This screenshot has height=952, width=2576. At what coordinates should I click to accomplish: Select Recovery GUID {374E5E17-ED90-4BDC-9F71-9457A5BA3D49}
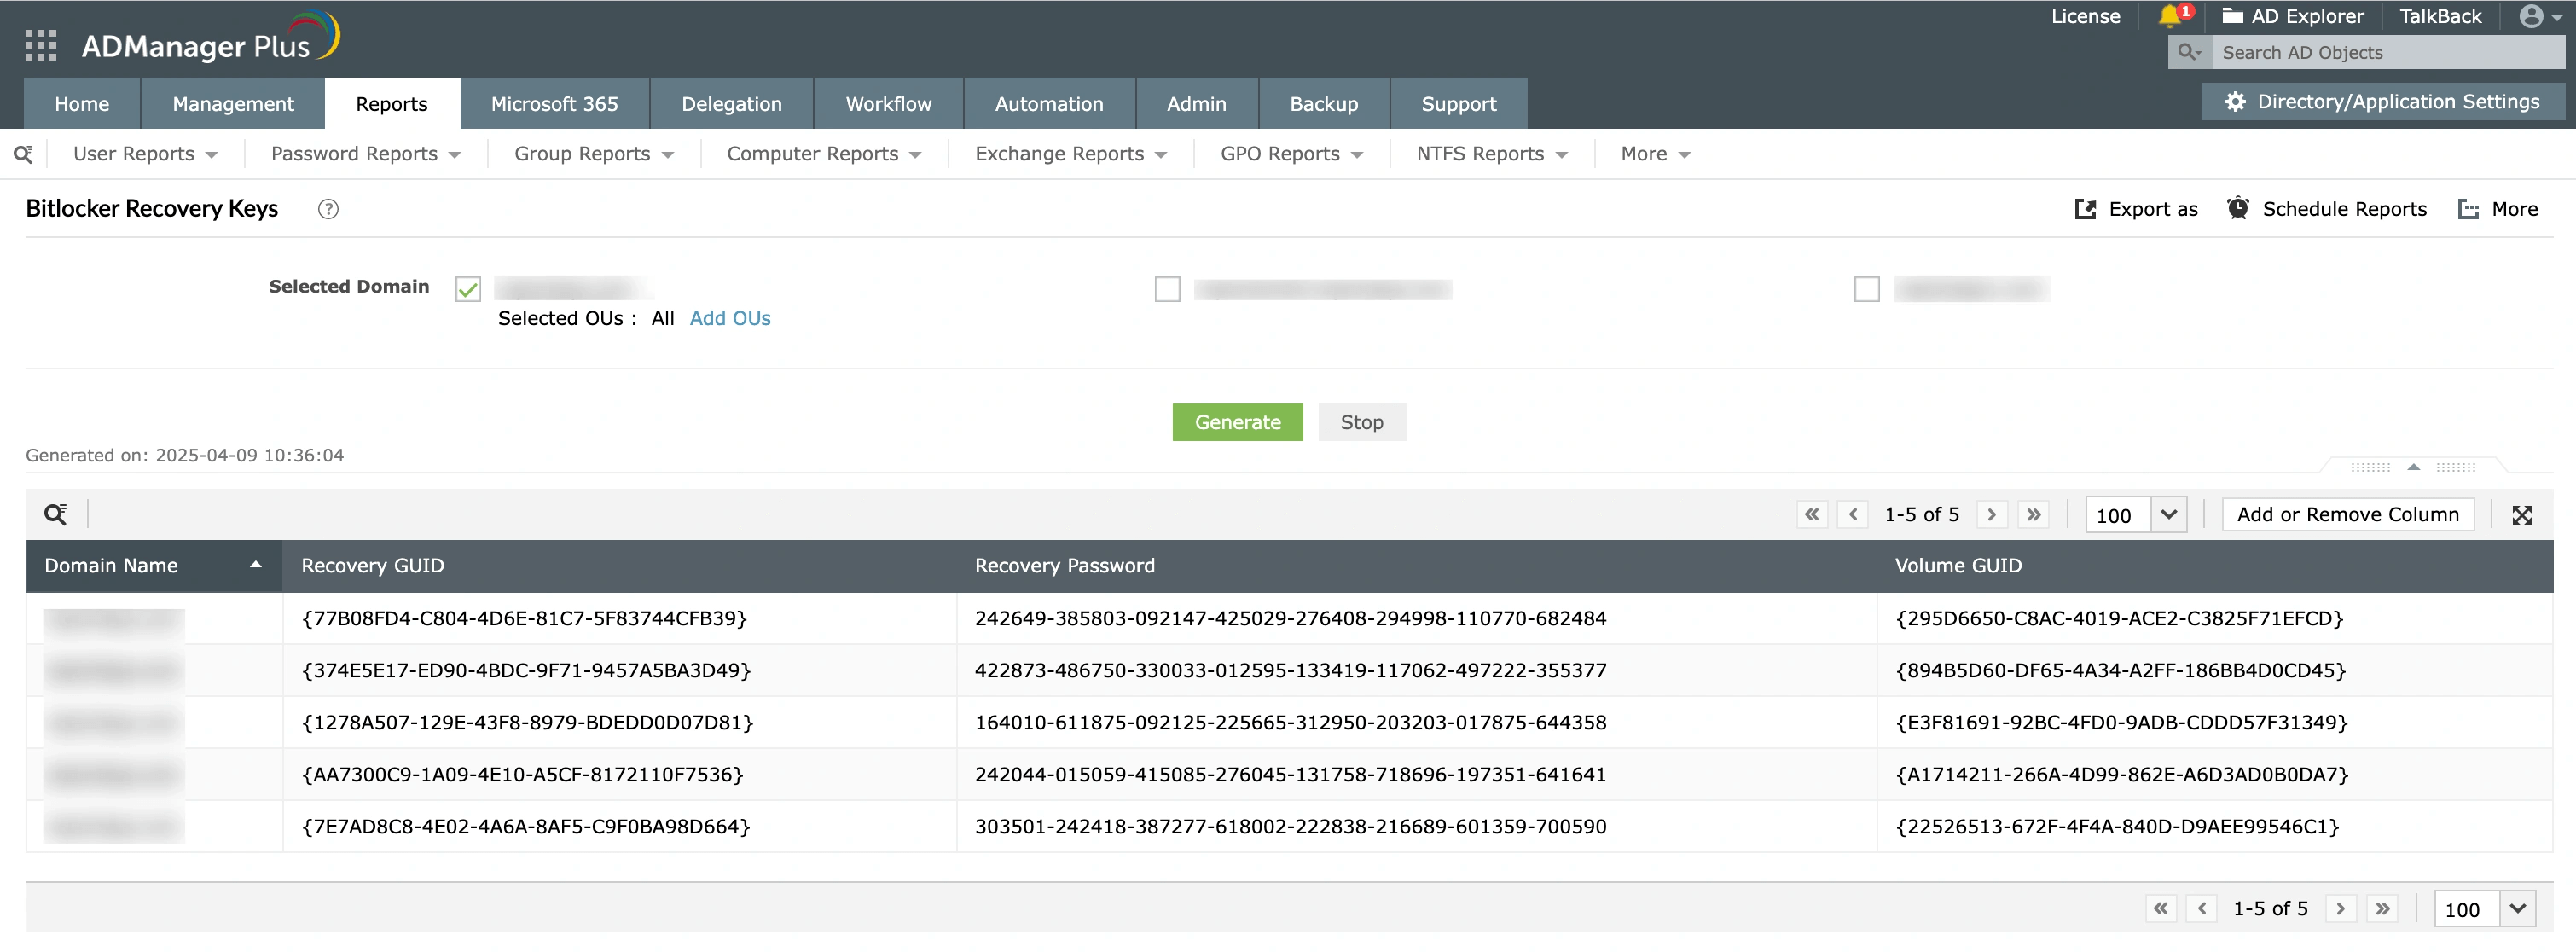click(x=526, y=670)
